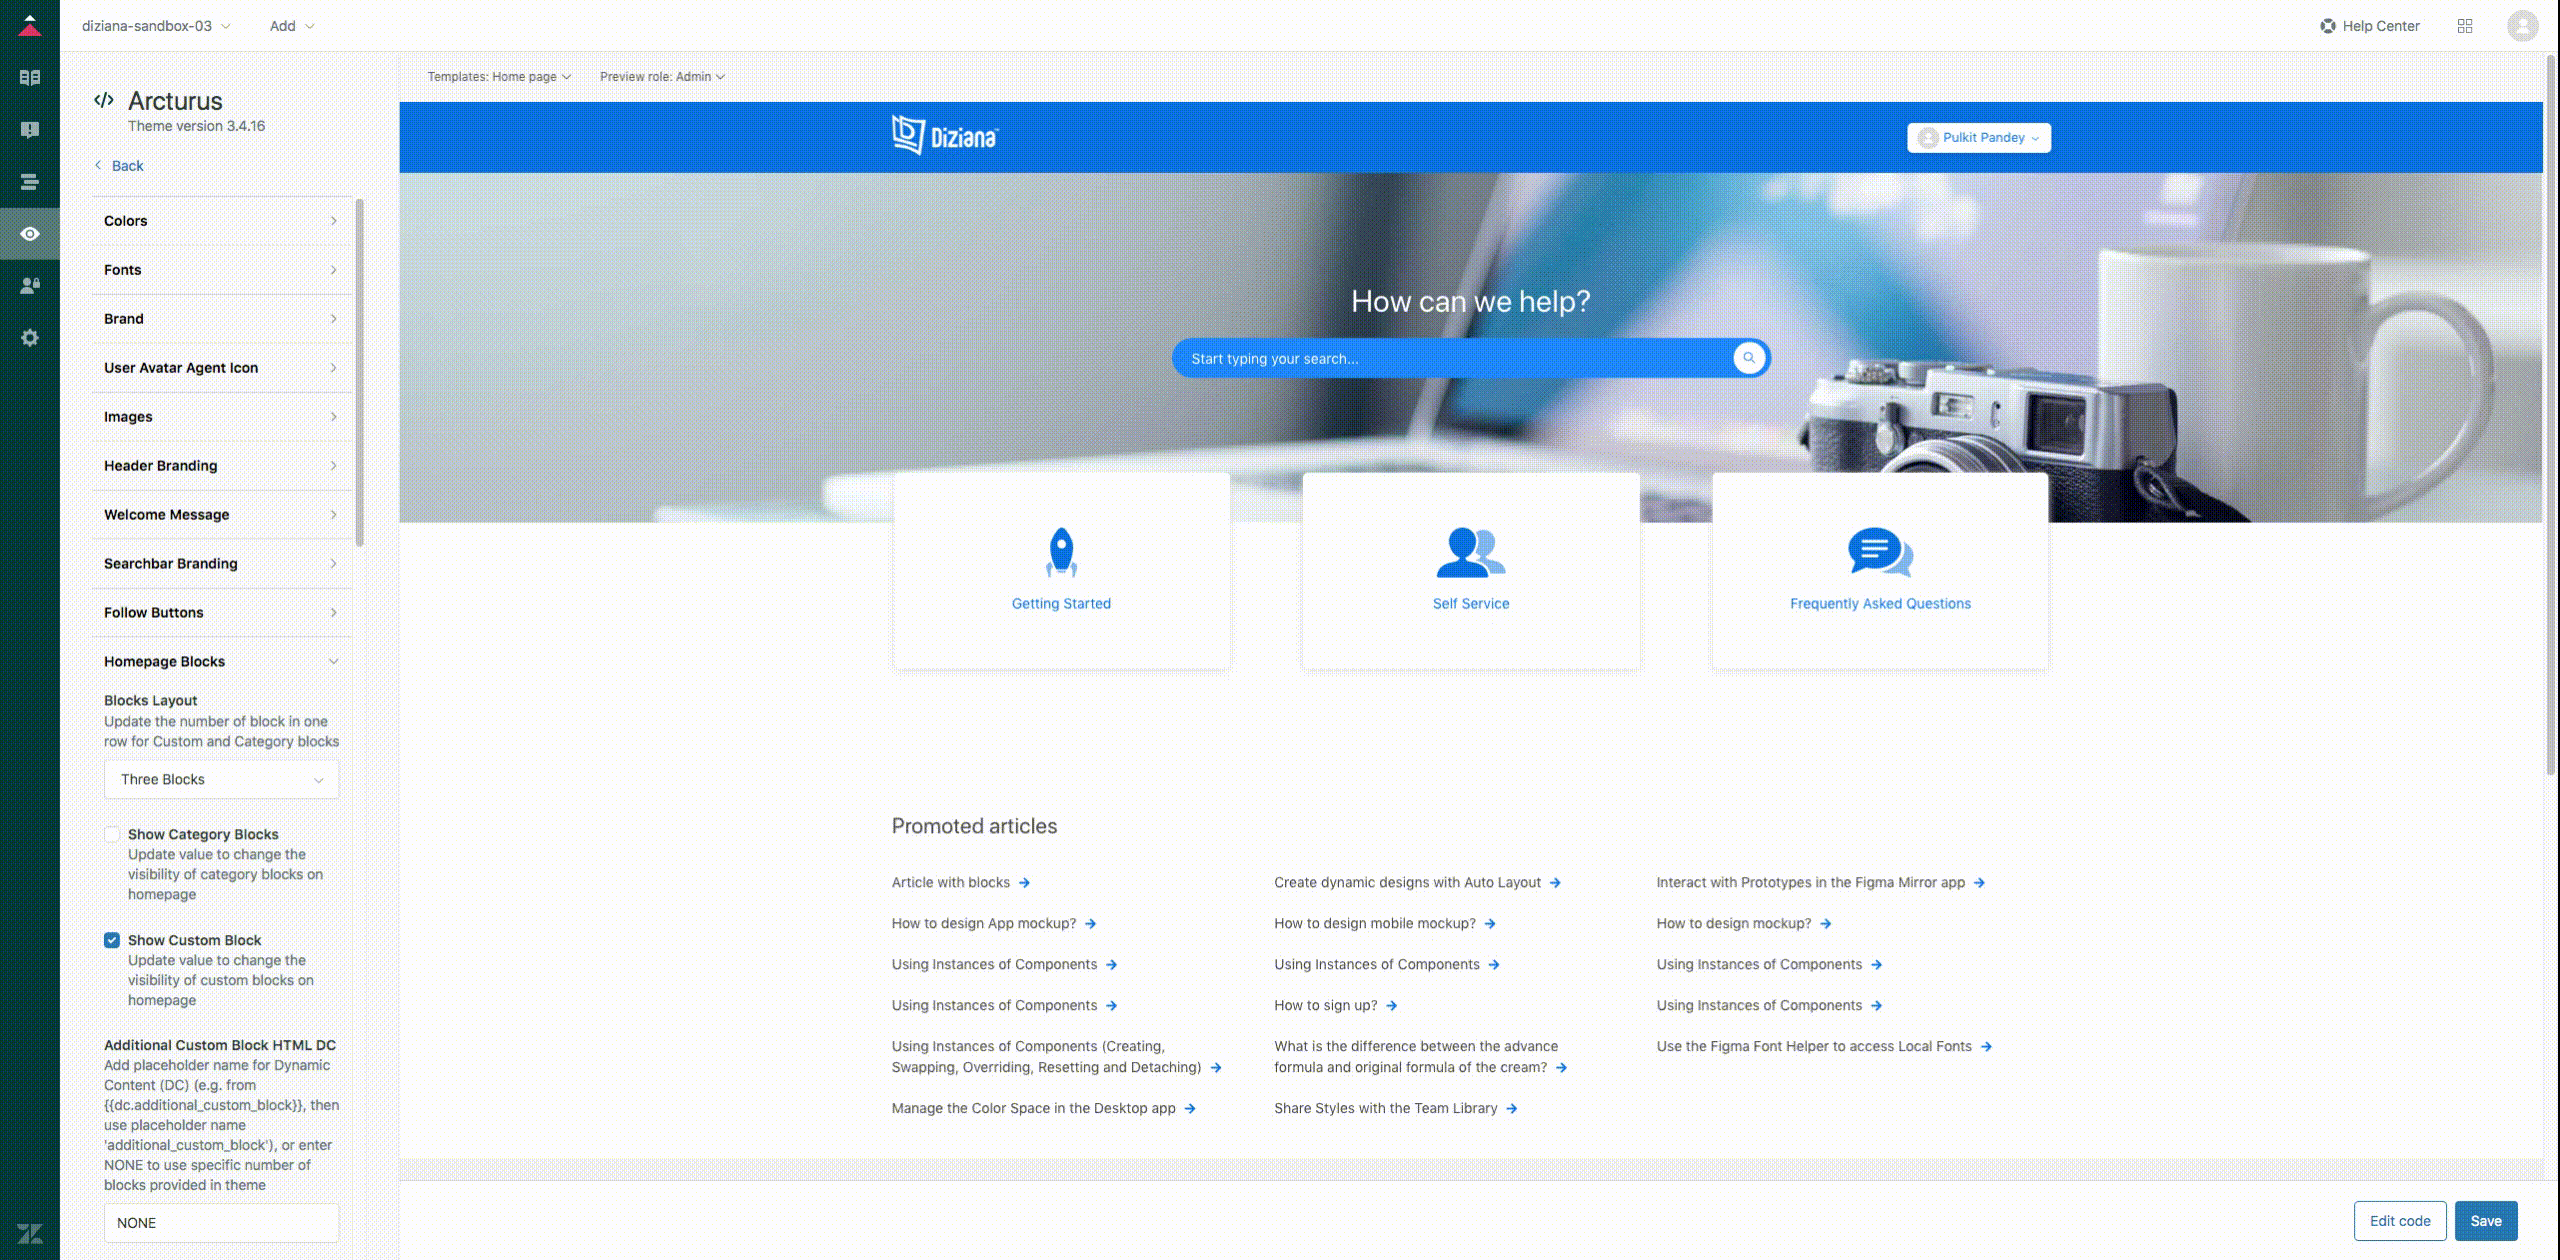This screenshot has height=1260, width=2560.
Task: Click the Save button
Action: (x=2486, y=1221)
